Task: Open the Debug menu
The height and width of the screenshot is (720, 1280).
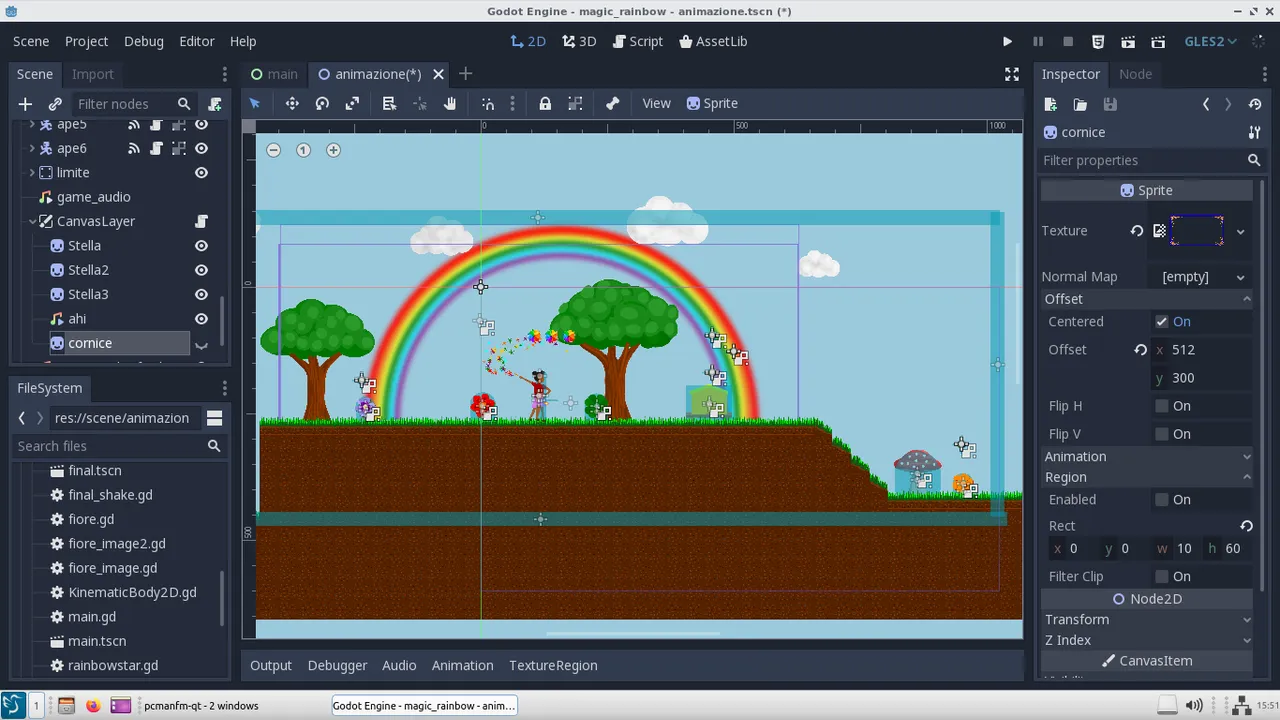Action: coord(144,41)
